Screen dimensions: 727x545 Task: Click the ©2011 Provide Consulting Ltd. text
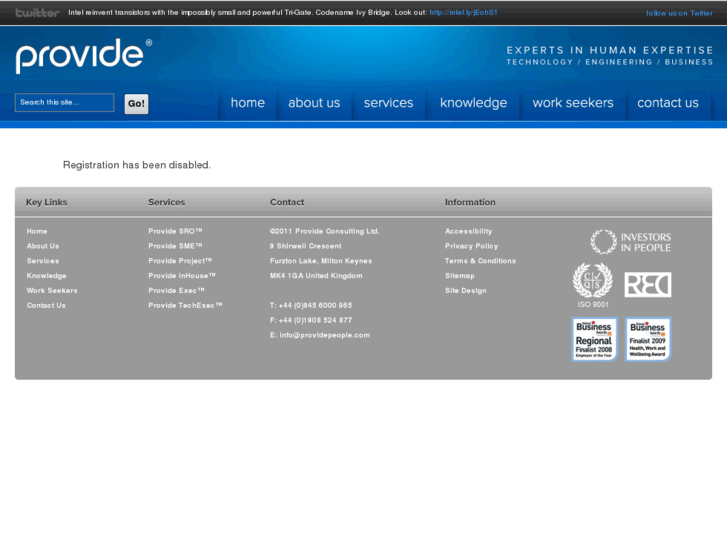click(x=325, y=231)
